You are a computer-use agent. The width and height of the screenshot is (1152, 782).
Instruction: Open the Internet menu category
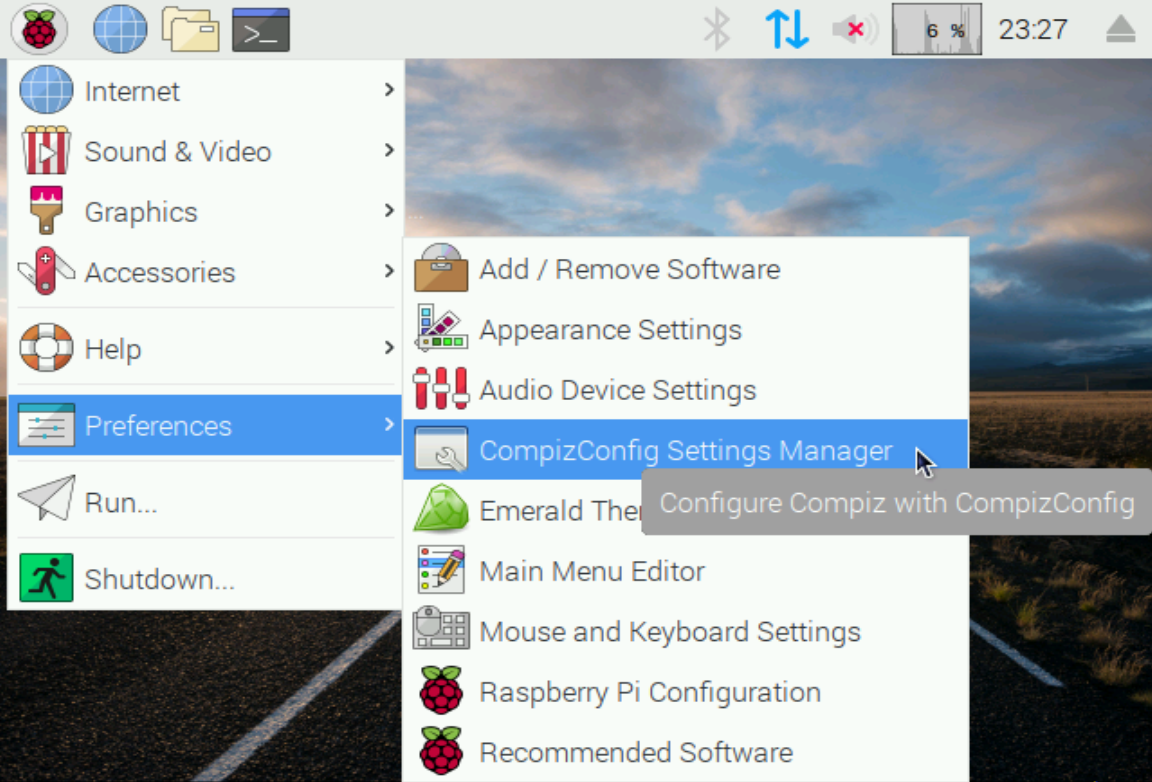click(x=205, y=90)
